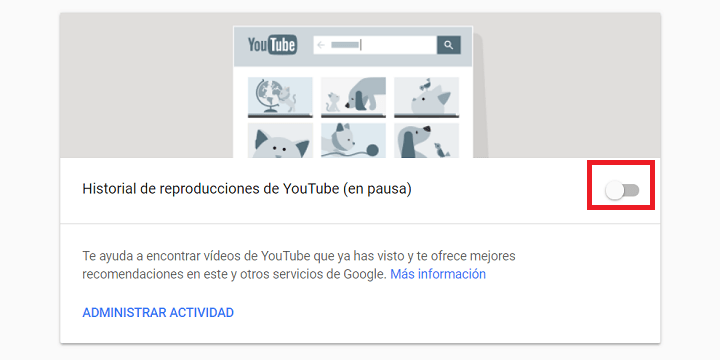Image resolution: width=720 pixels, height=360 pixels.
Task: Open the Más información link
Action: (438, 274)
